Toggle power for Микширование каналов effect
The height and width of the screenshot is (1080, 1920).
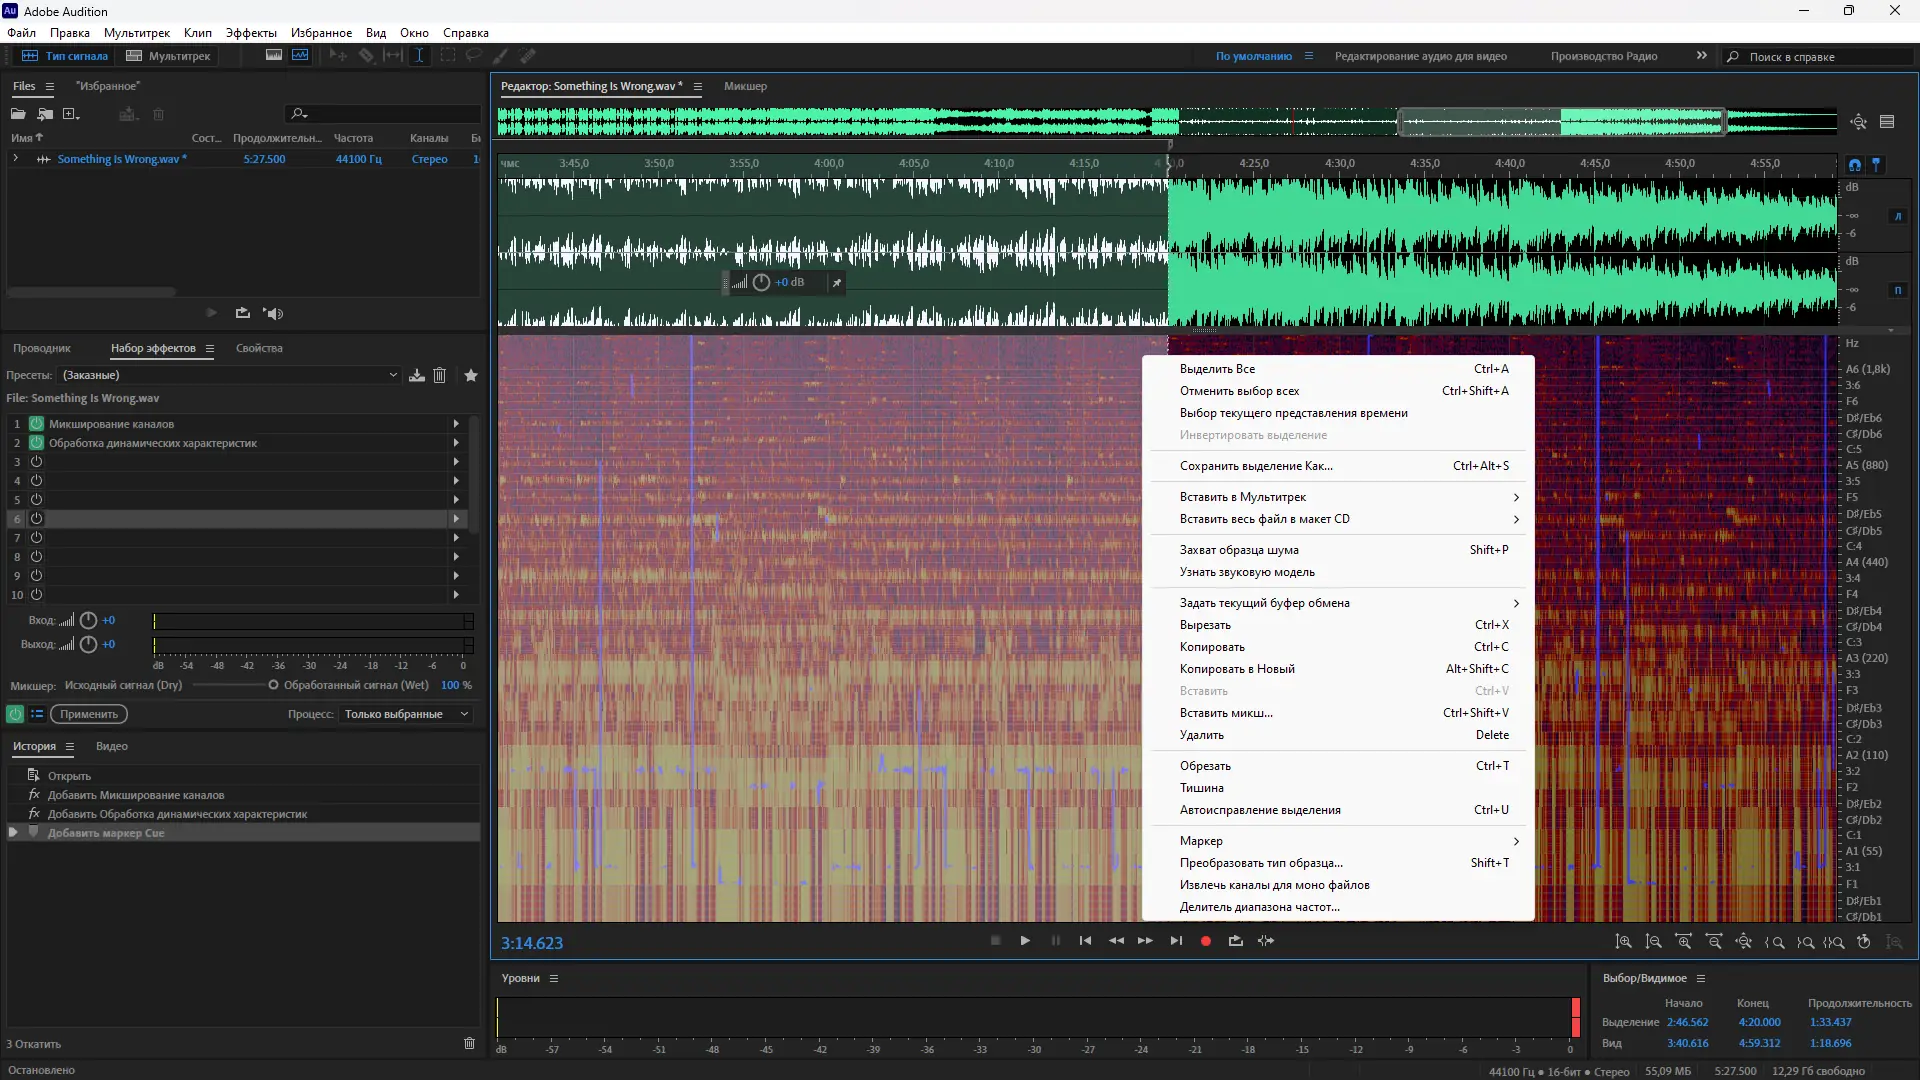[x=36, y=424]
